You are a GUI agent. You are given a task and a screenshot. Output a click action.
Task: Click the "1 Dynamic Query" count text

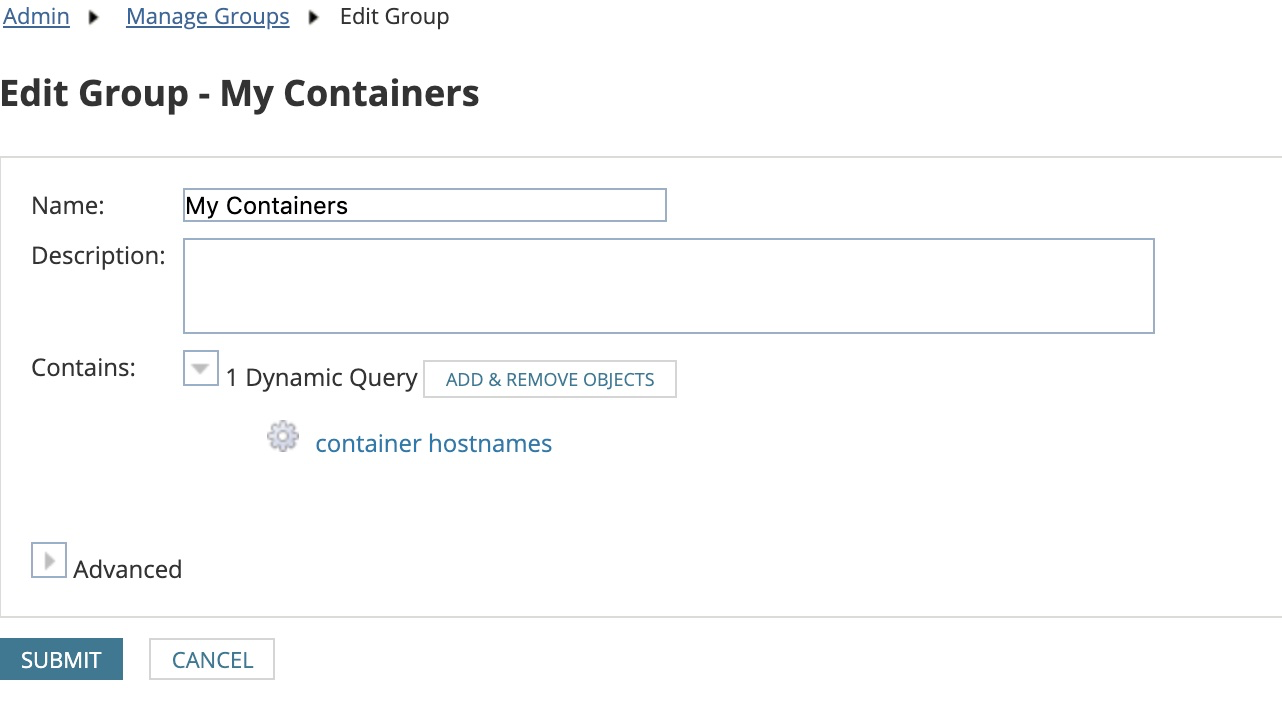tap(321, 378)
